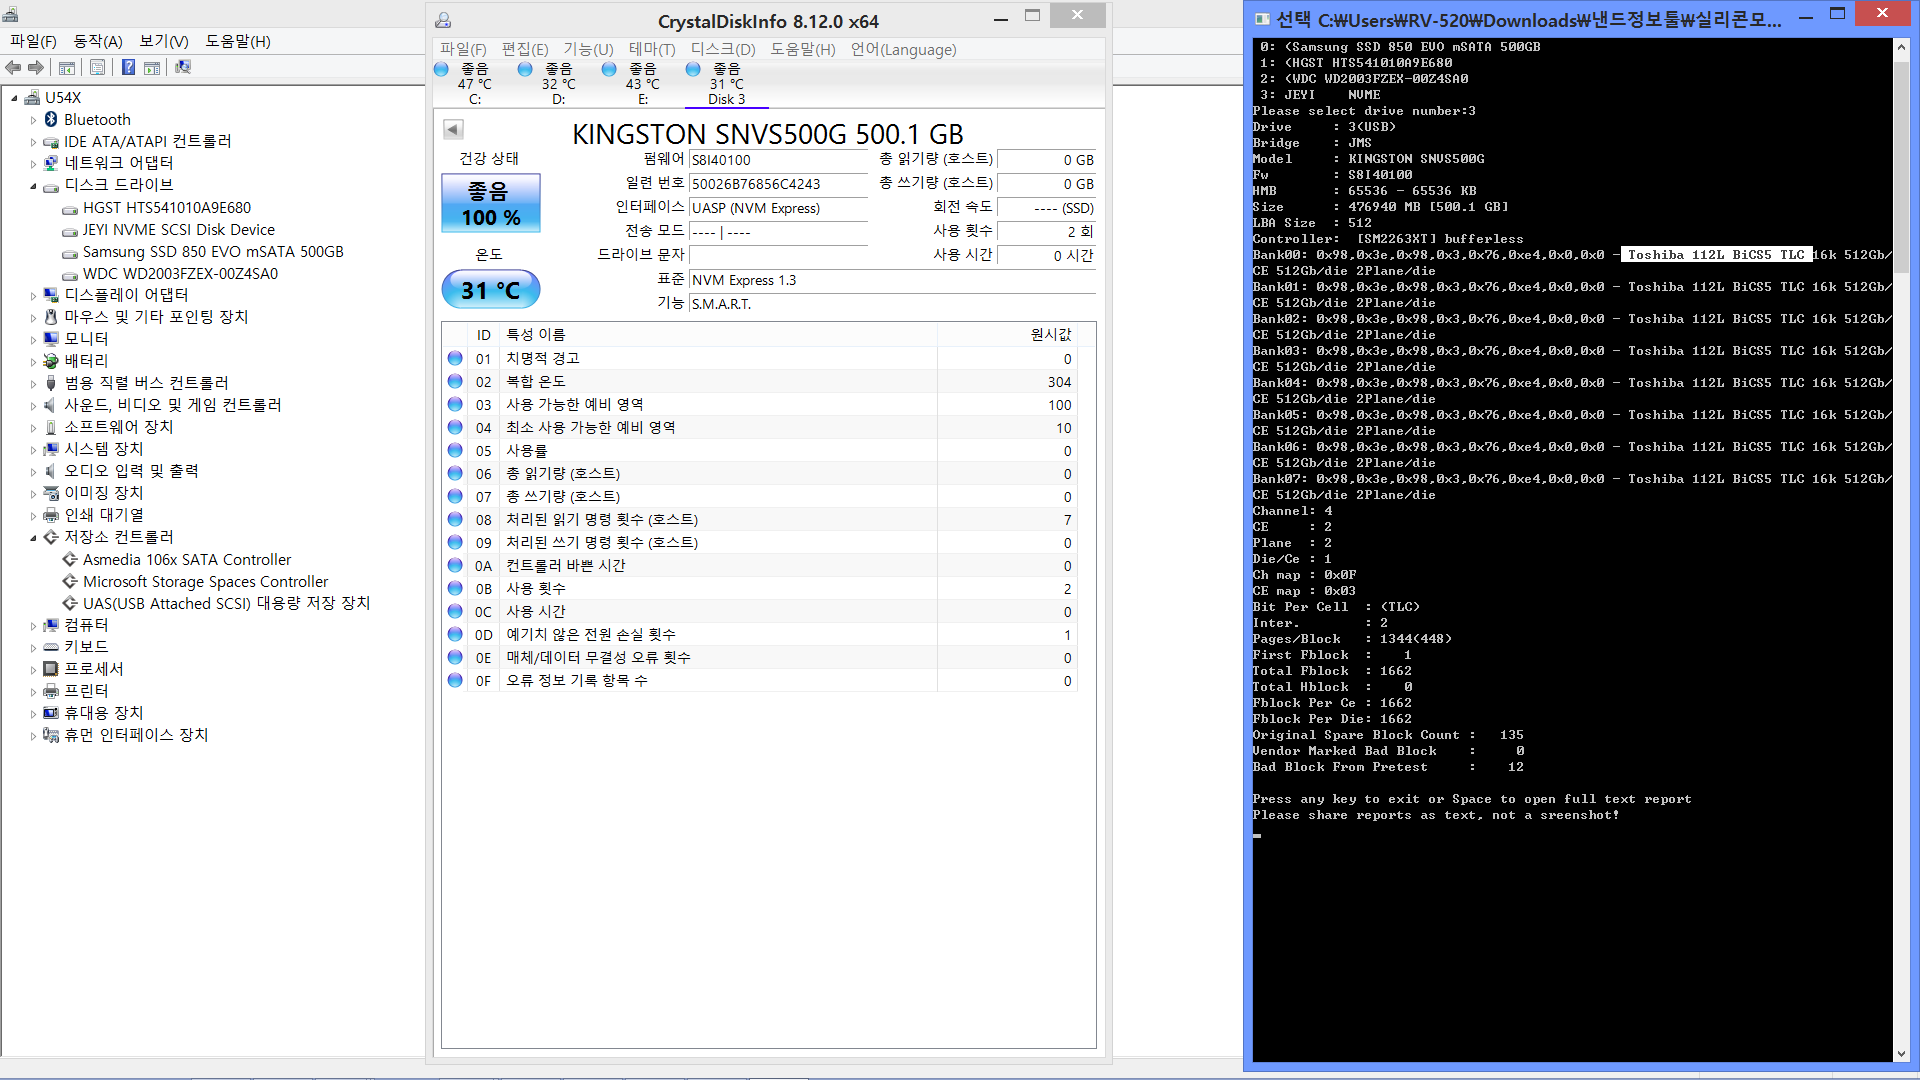Click status dot for 05 사용률

click(455, 450)
